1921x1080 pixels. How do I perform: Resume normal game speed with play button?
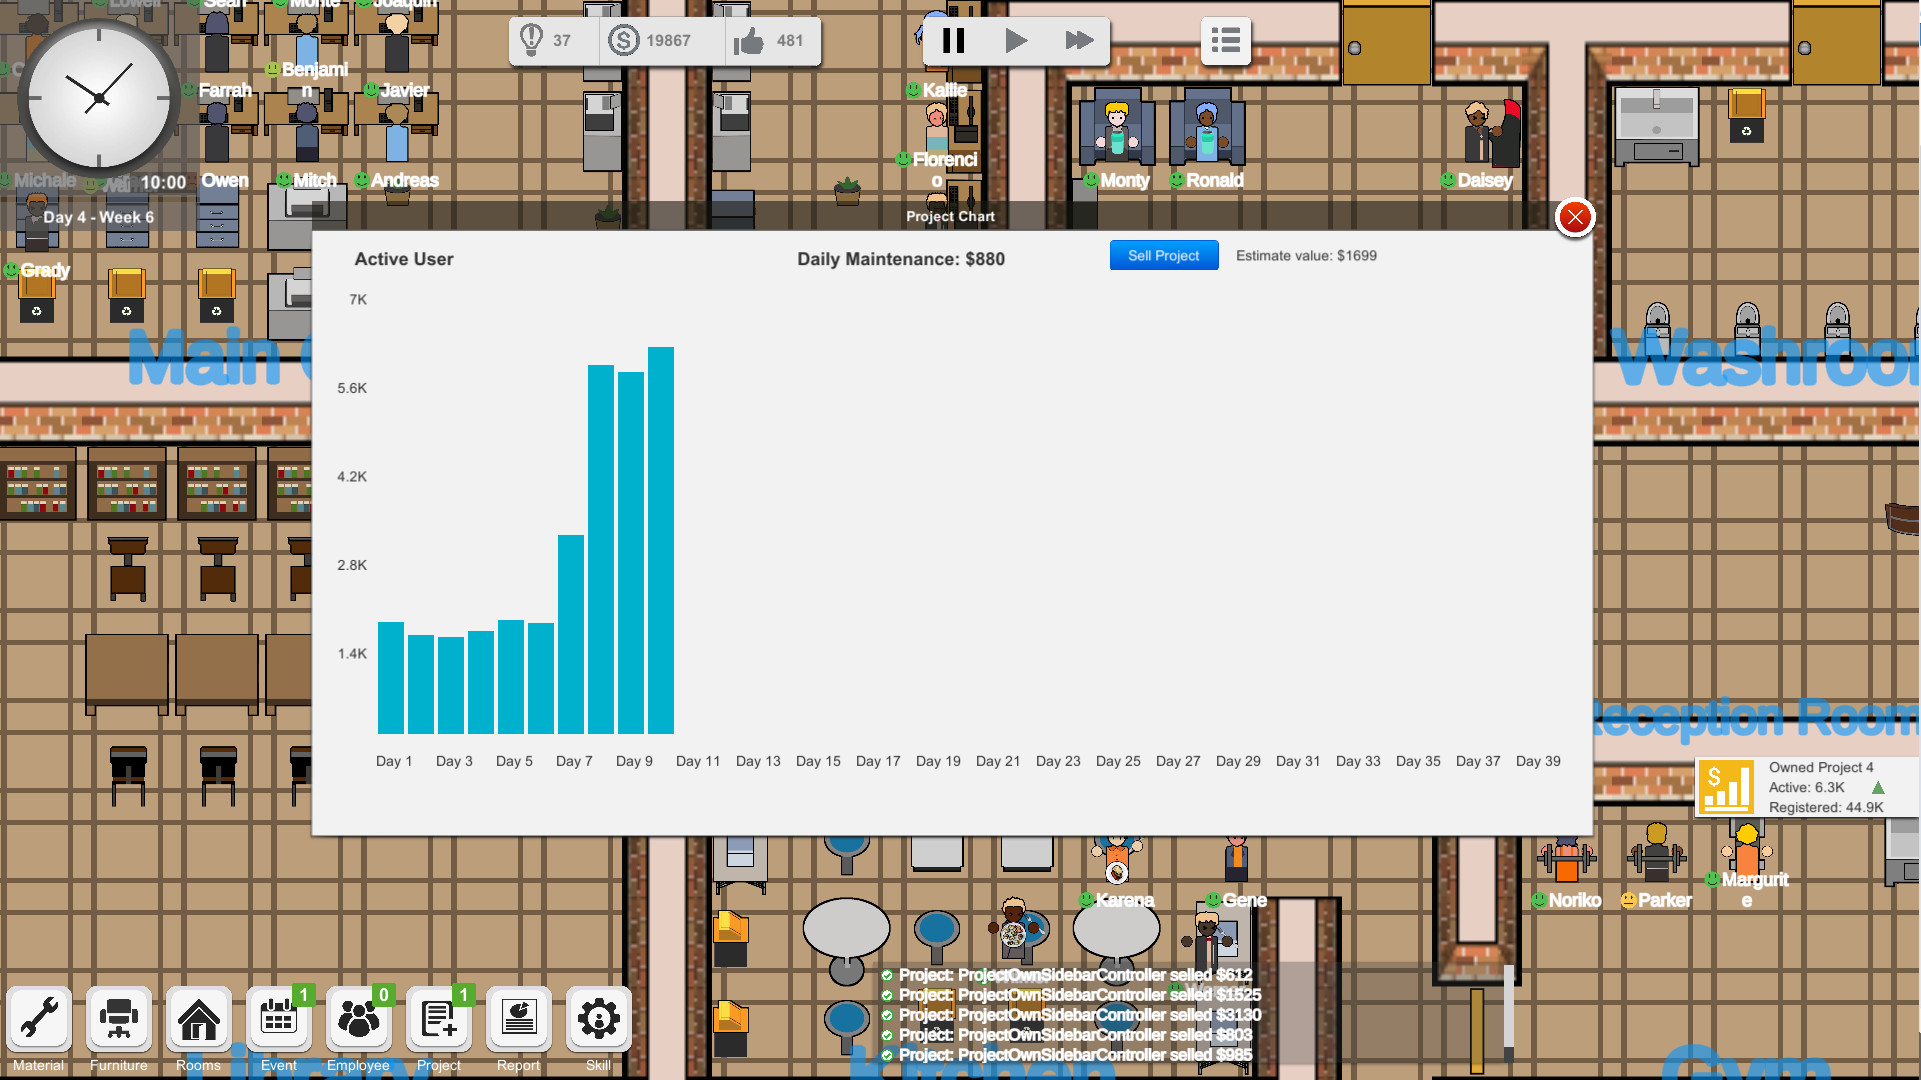pyautogui.click(x=1016, y=41)
